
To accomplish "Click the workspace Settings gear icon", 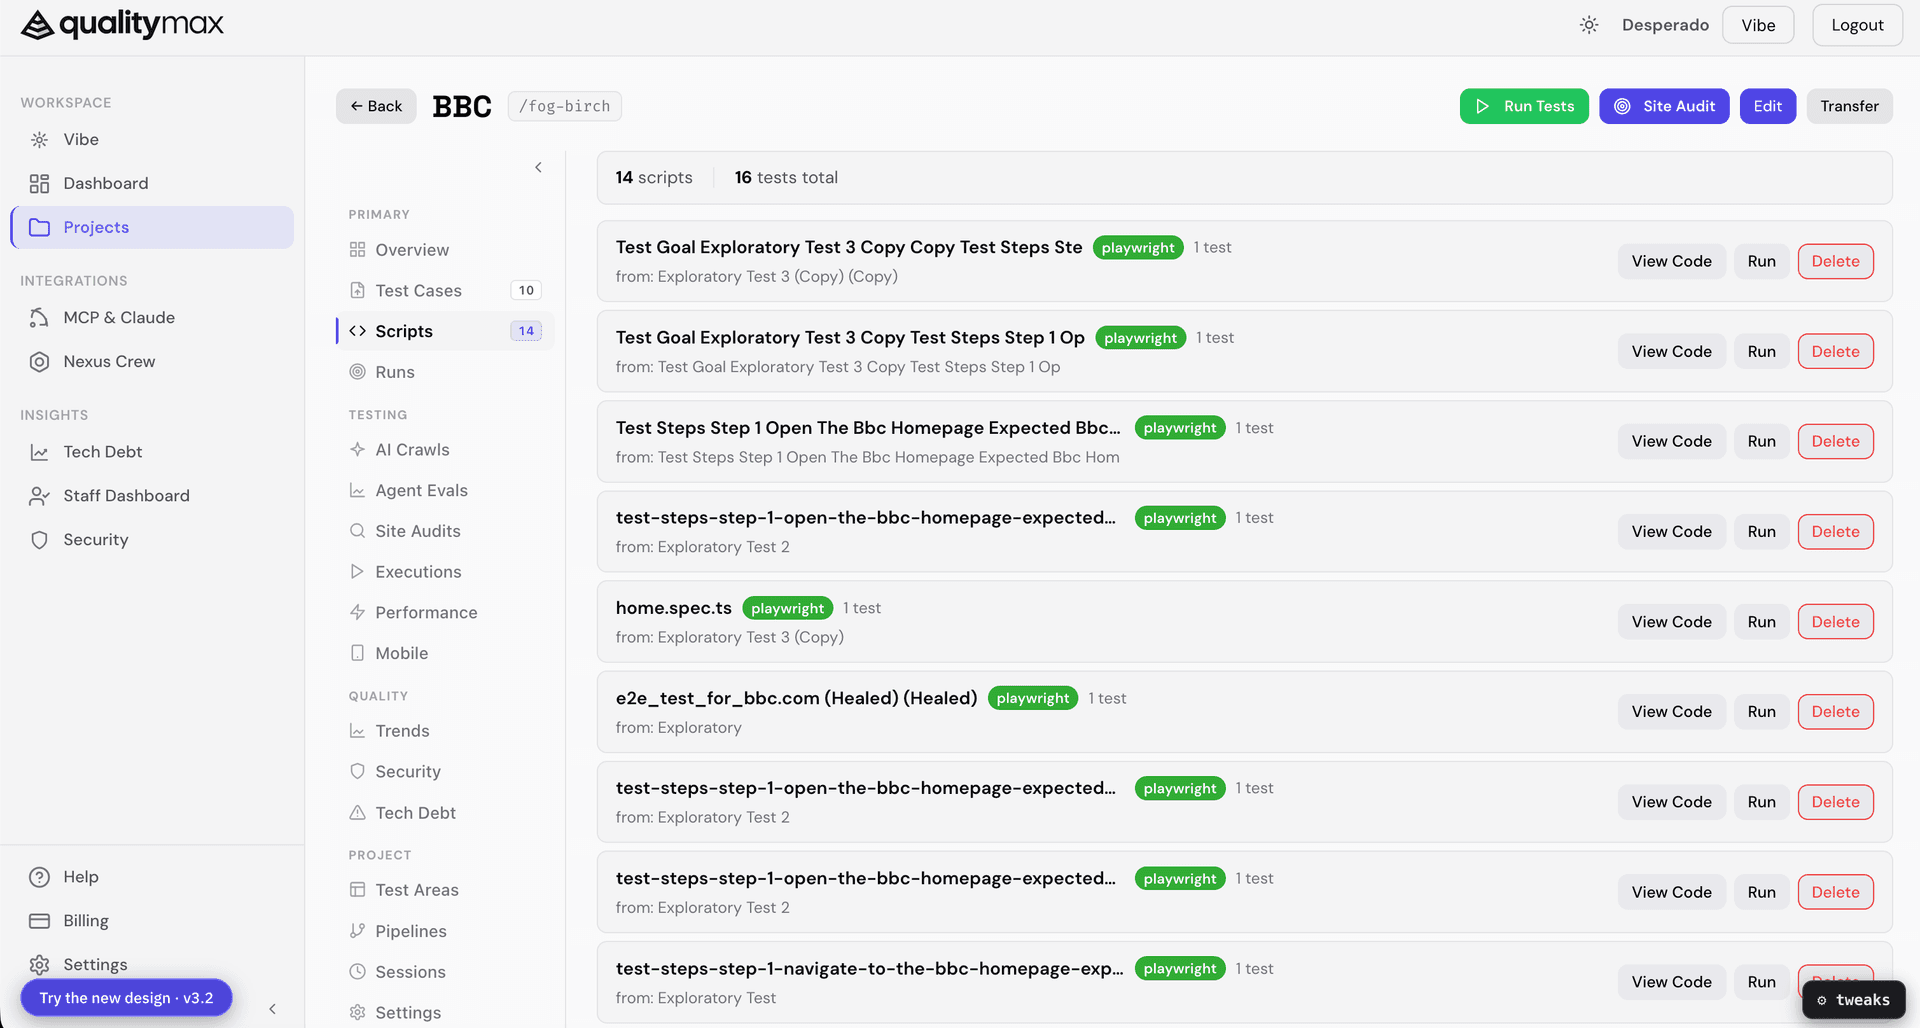I will pyautogui.click(x=39, y=965).
